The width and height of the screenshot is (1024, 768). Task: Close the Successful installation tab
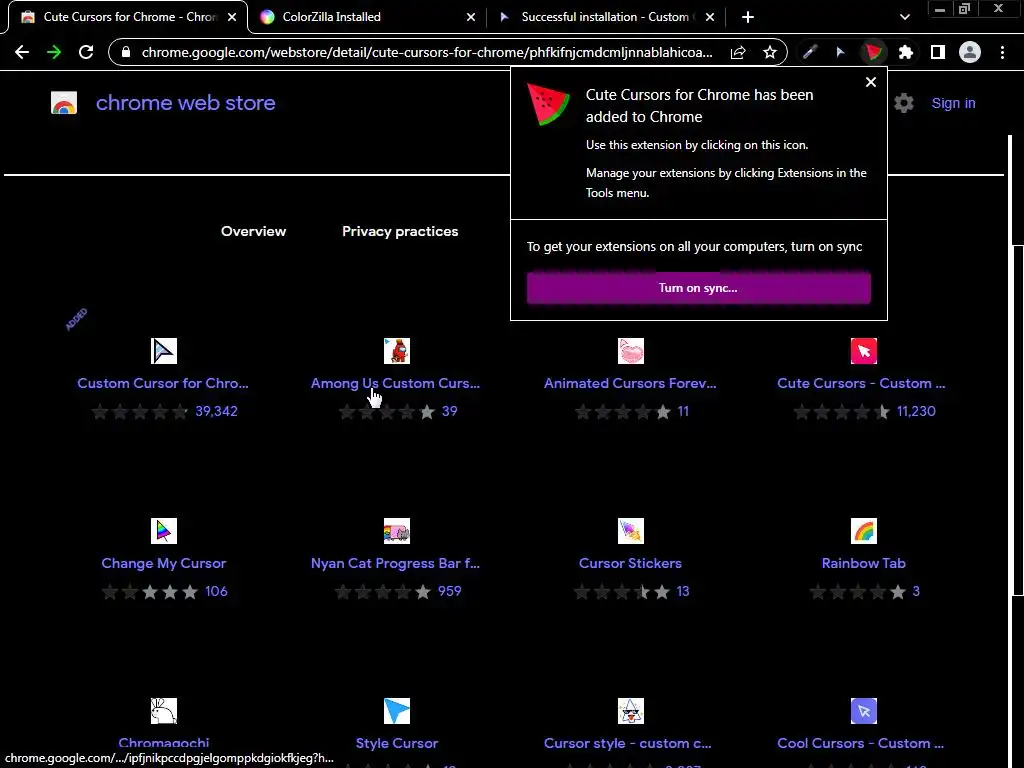pyautogui.click(x=710, y=17)
